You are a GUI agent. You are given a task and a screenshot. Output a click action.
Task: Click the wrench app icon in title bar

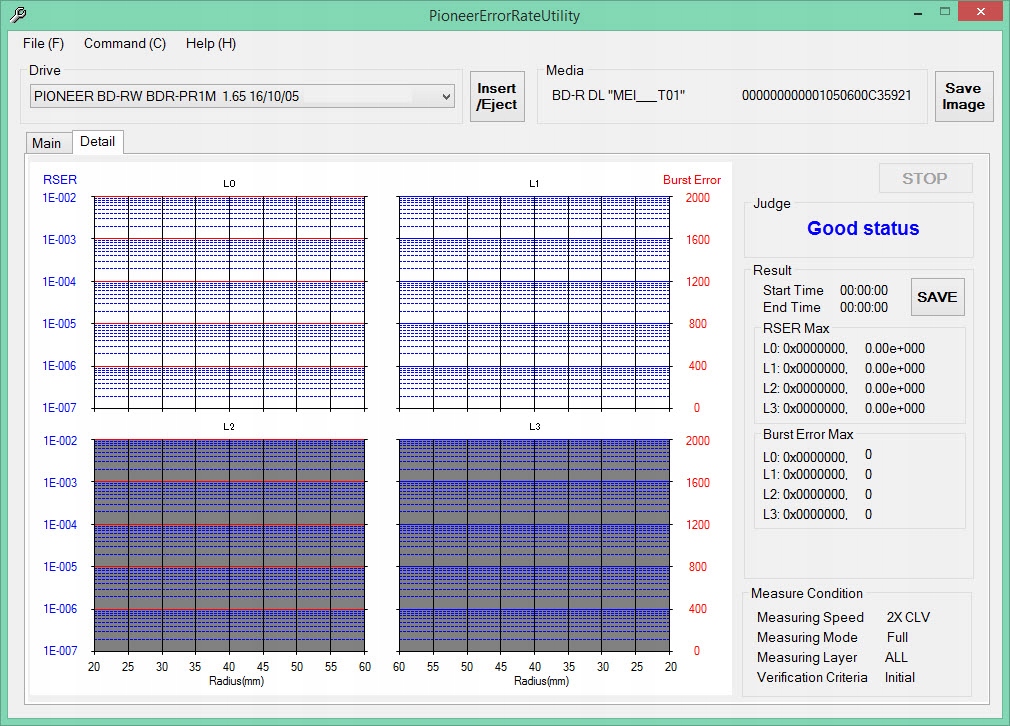coord(17,15)
